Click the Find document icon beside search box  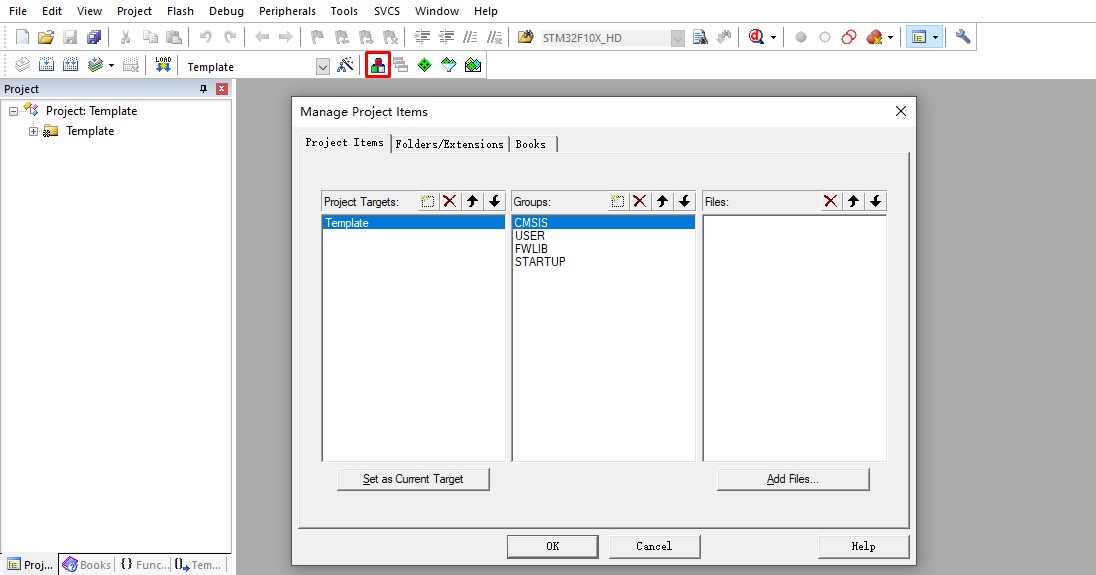click(x=700, y=37)
